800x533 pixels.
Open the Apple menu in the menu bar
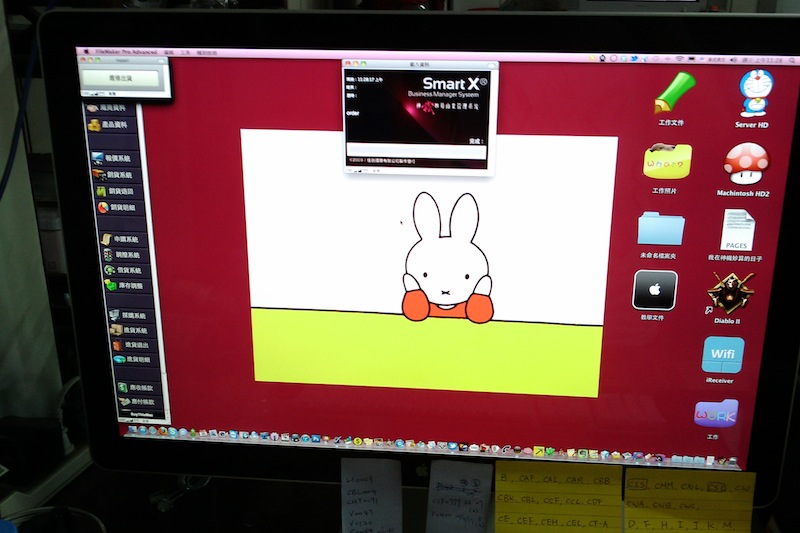[x=87, y=52]
